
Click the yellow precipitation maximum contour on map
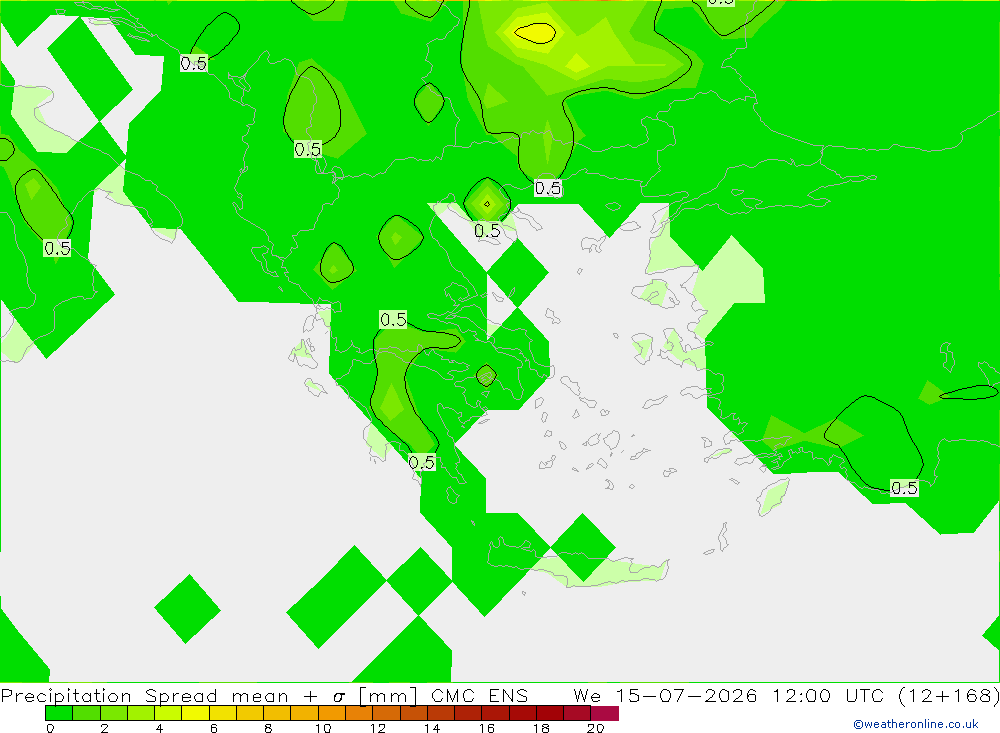click(536, 33)
